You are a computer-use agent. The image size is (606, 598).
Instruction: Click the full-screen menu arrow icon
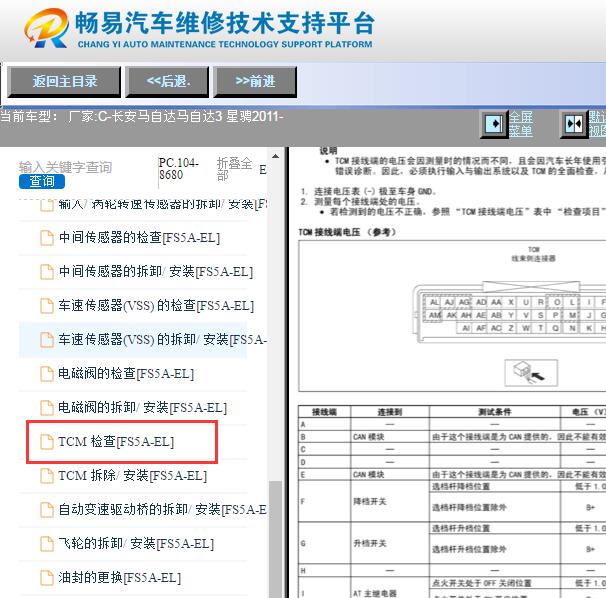click(493, 124)
